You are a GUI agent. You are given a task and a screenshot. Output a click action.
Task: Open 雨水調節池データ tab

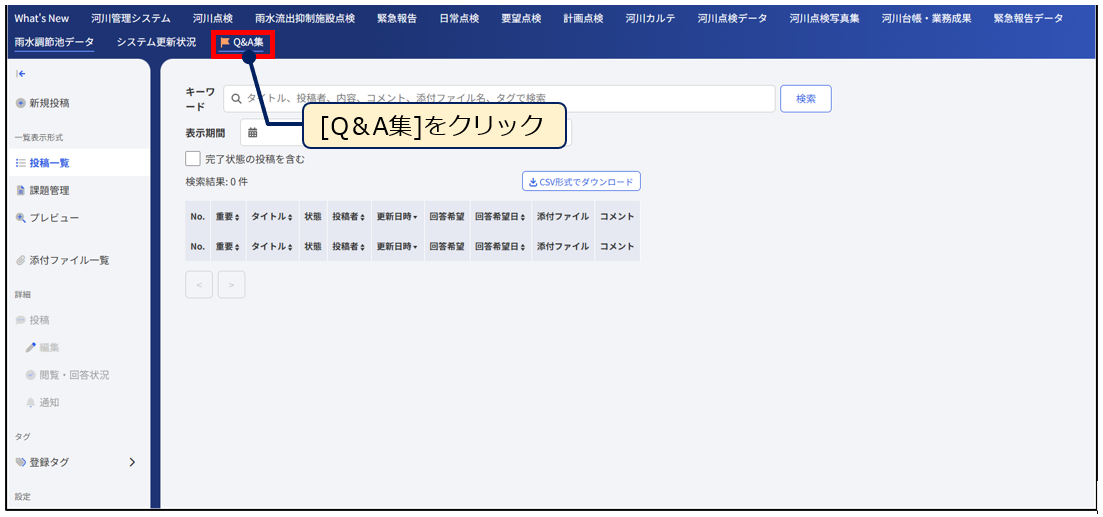pyautogui.click(x=54, y=42)
